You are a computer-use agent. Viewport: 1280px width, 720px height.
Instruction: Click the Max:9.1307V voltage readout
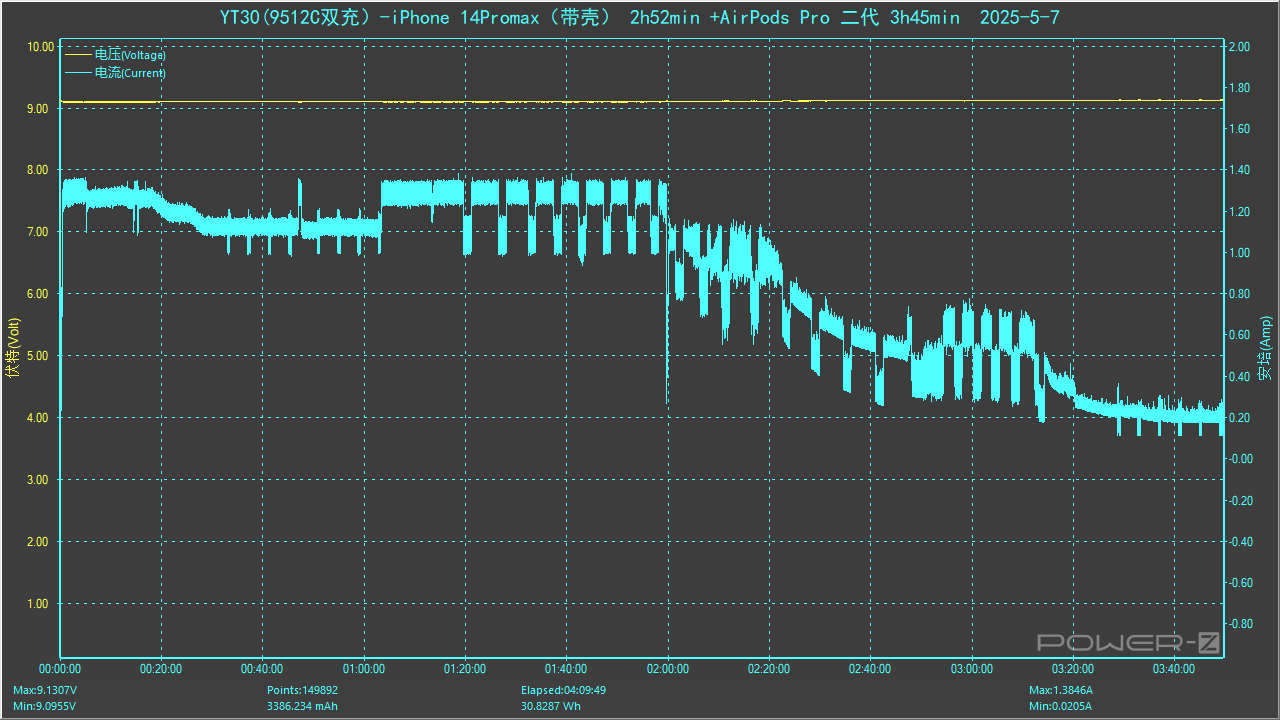point(45,690)
